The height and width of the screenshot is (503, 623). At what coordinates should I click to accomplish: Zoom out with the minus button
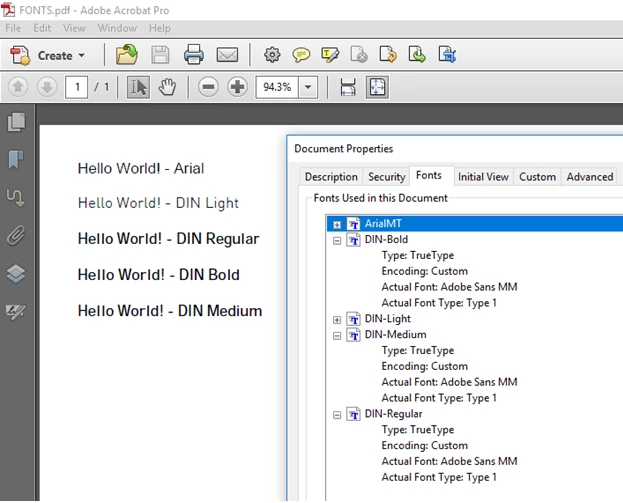click(x=209, y=87)
